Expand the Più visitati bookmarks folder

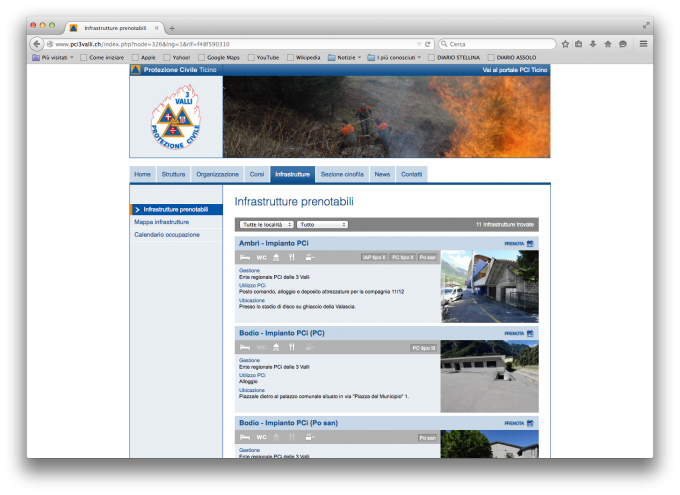53,57
